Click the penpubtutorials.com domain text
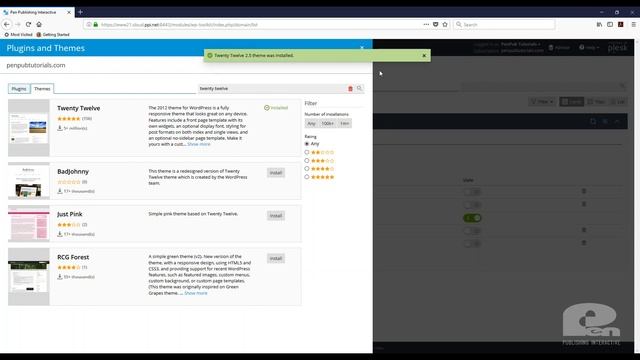 coord(36,65)
